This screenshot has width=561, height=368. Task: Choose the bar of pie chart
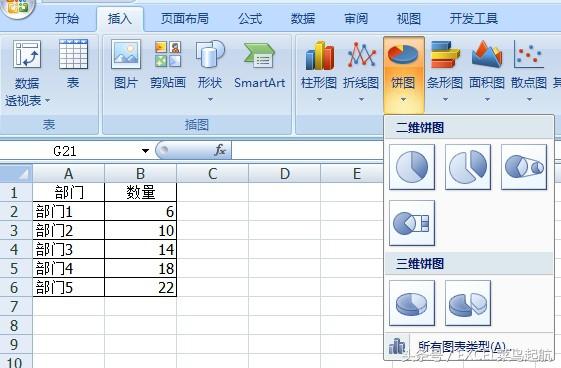tap(412, 223)
